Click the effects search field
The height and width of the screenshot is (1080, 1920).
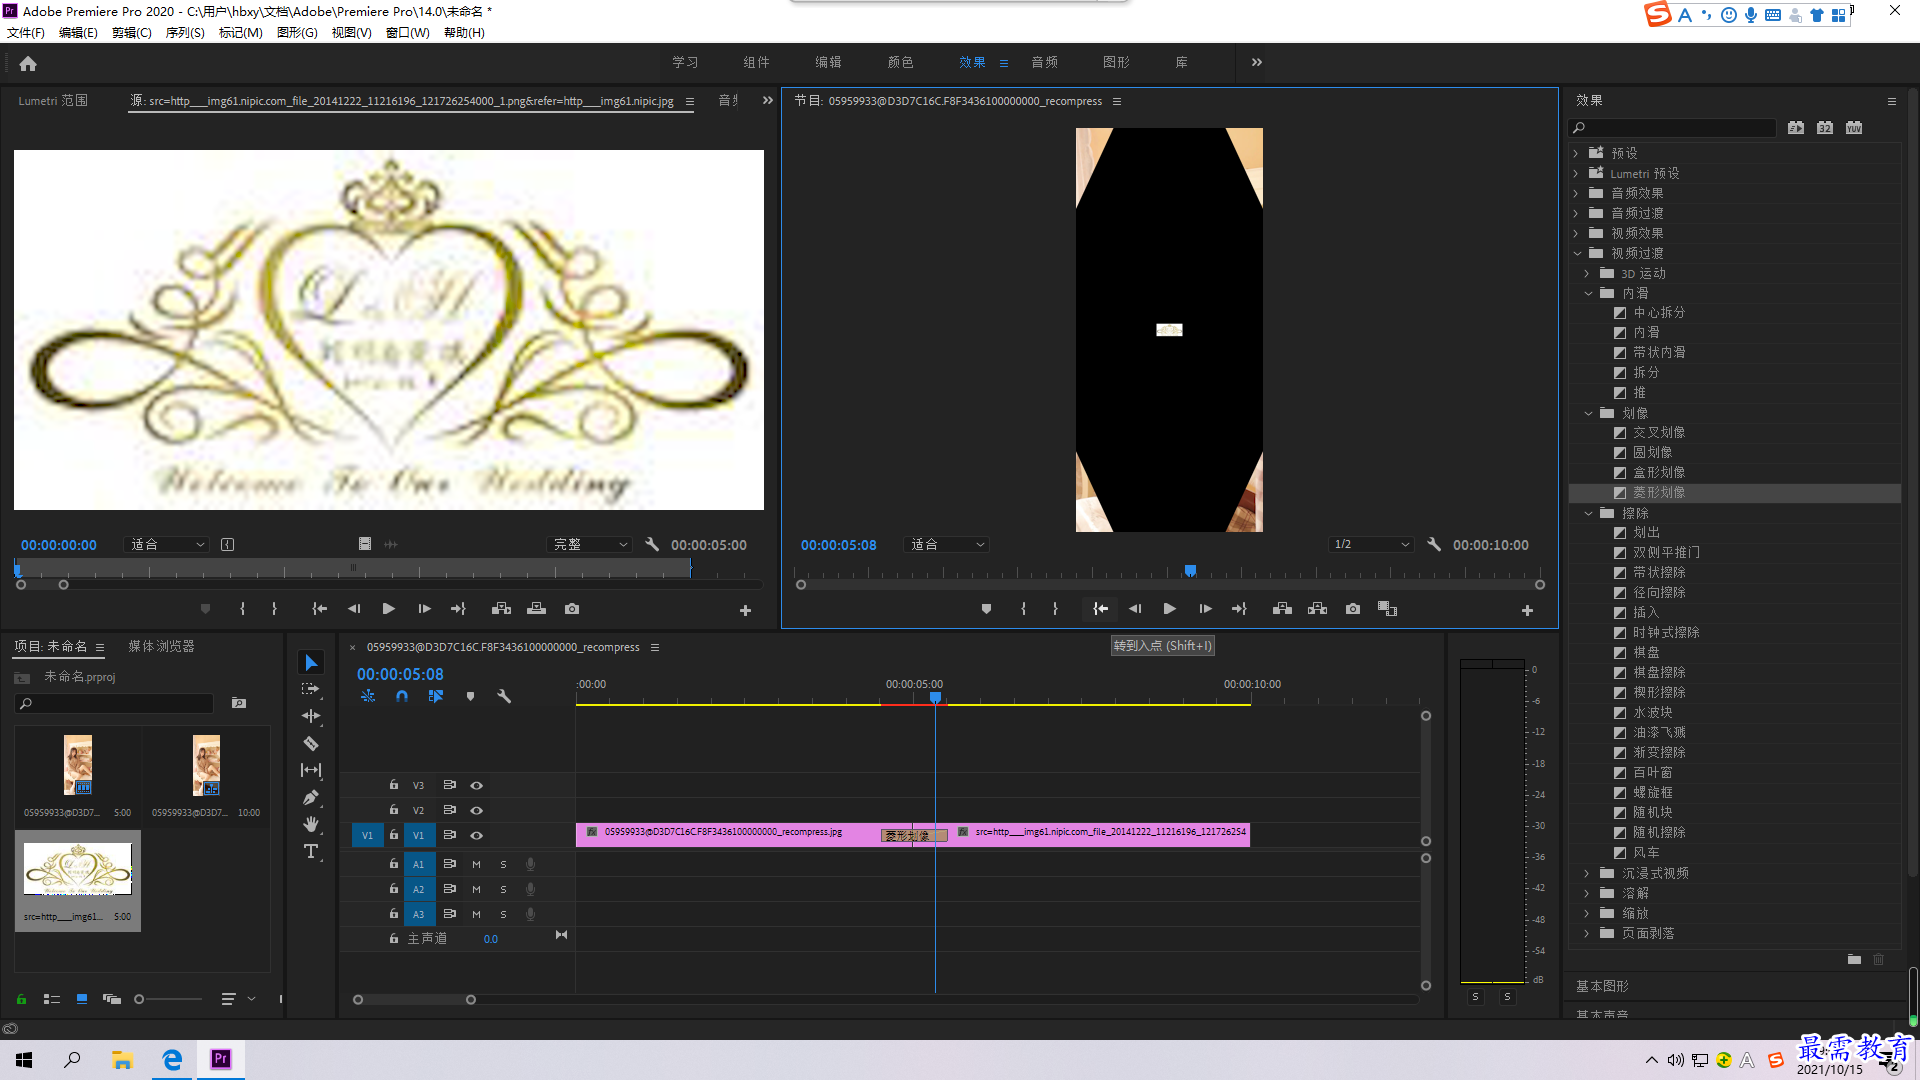1672,128
